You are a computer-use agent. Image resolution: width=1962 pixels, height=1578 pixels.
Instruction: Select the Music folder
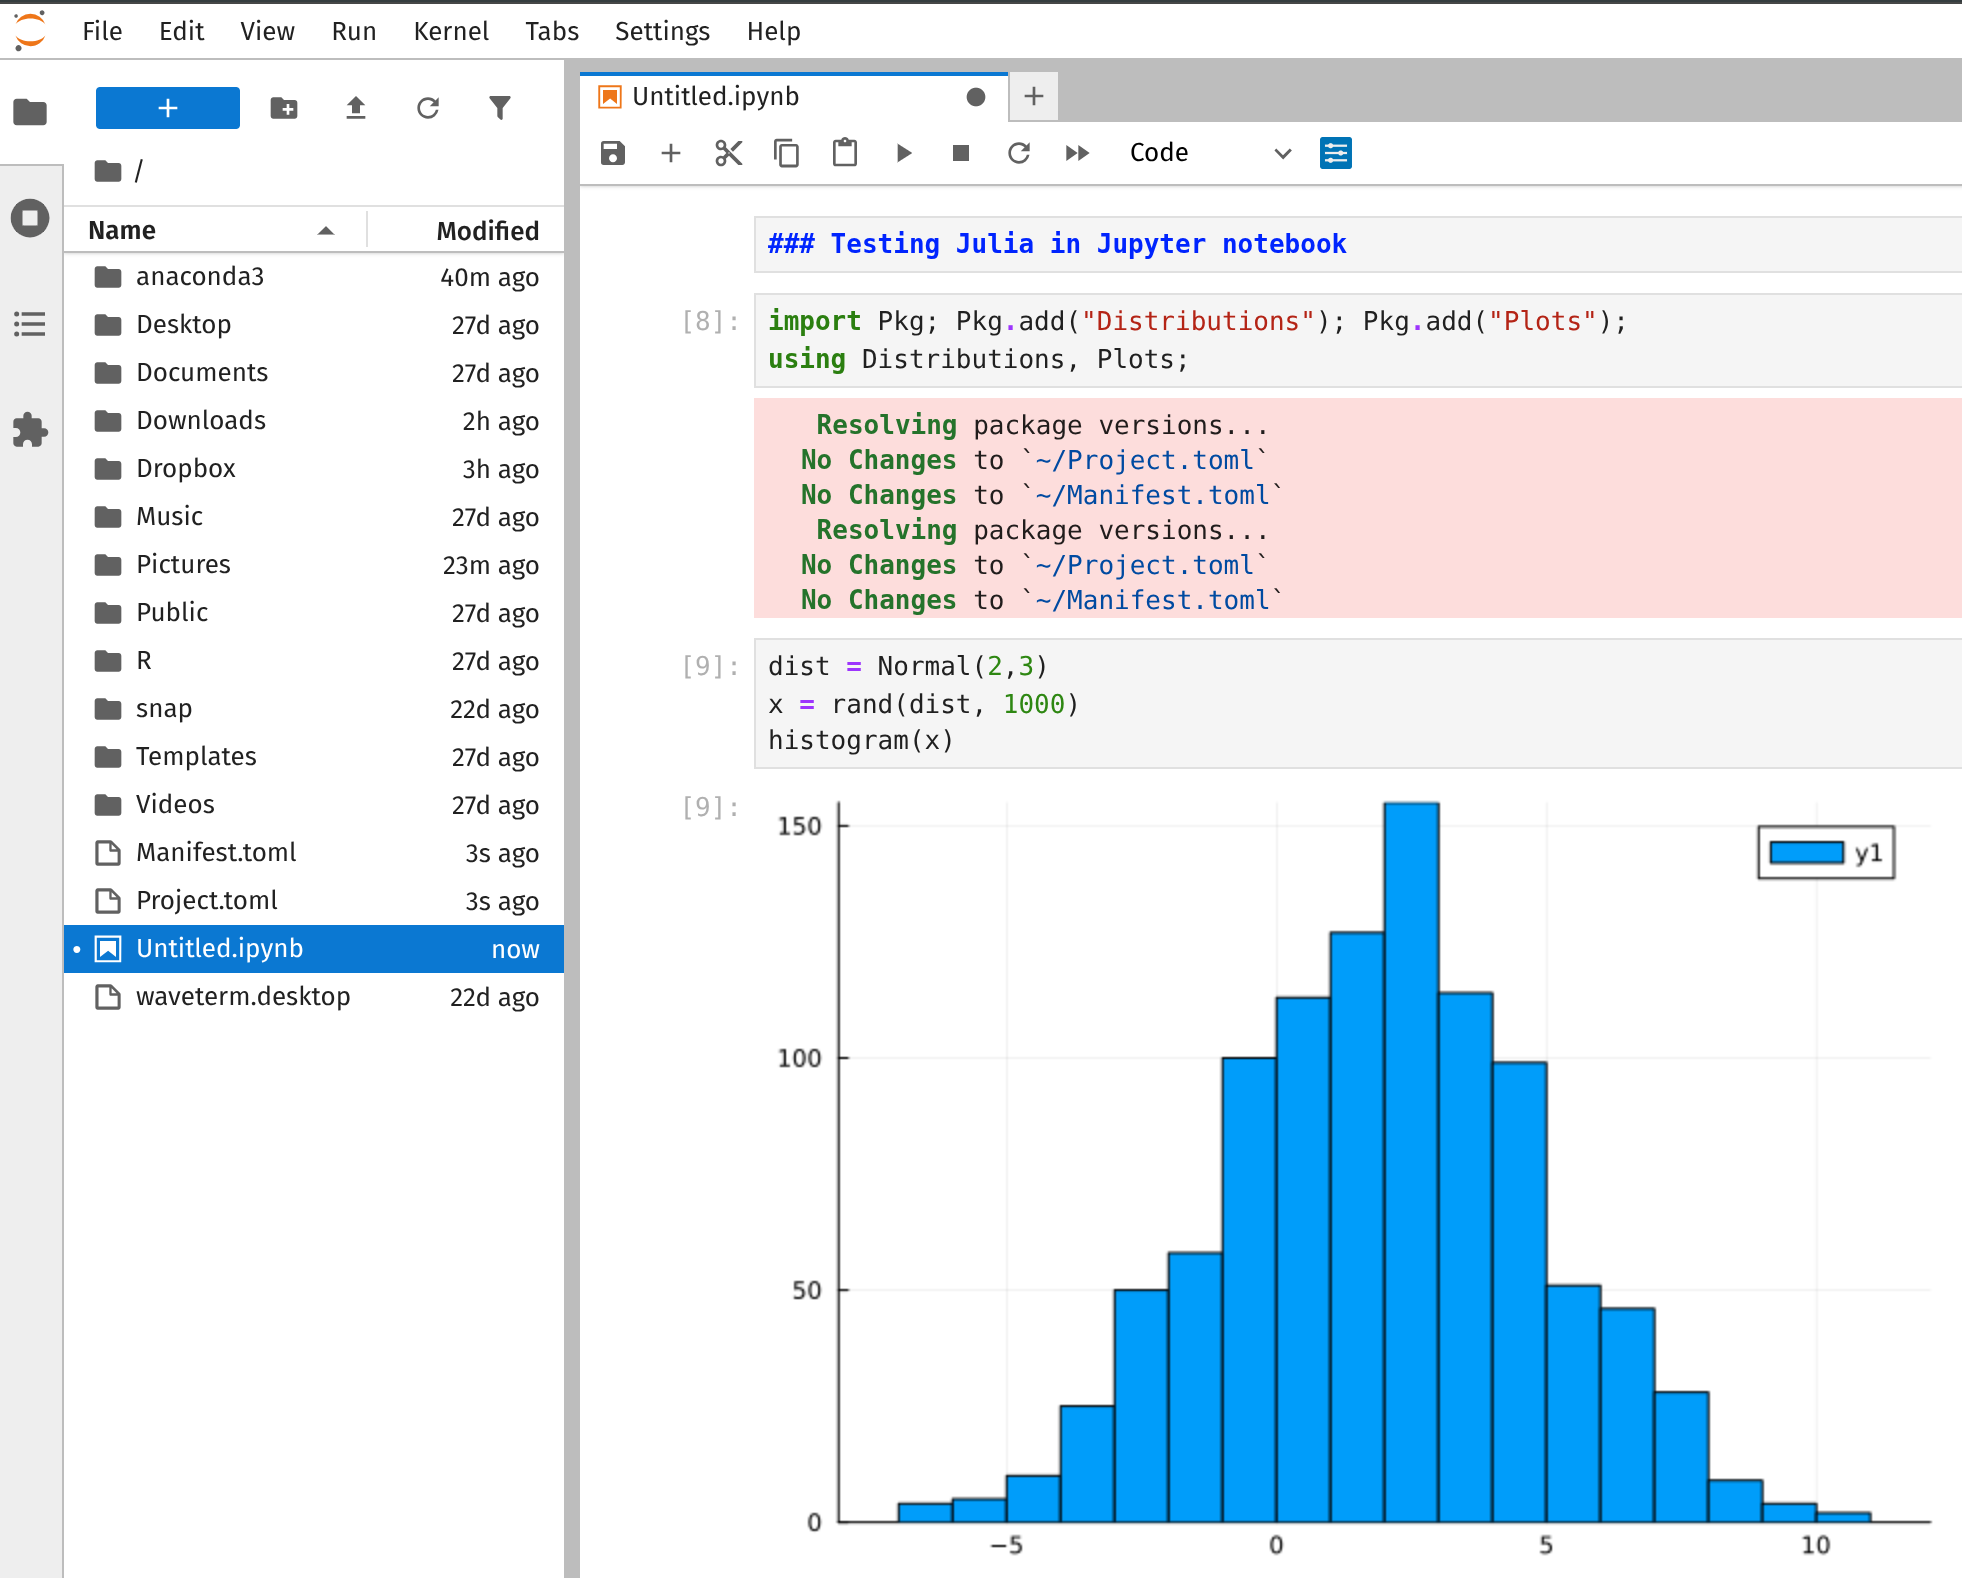coord(314,516)
